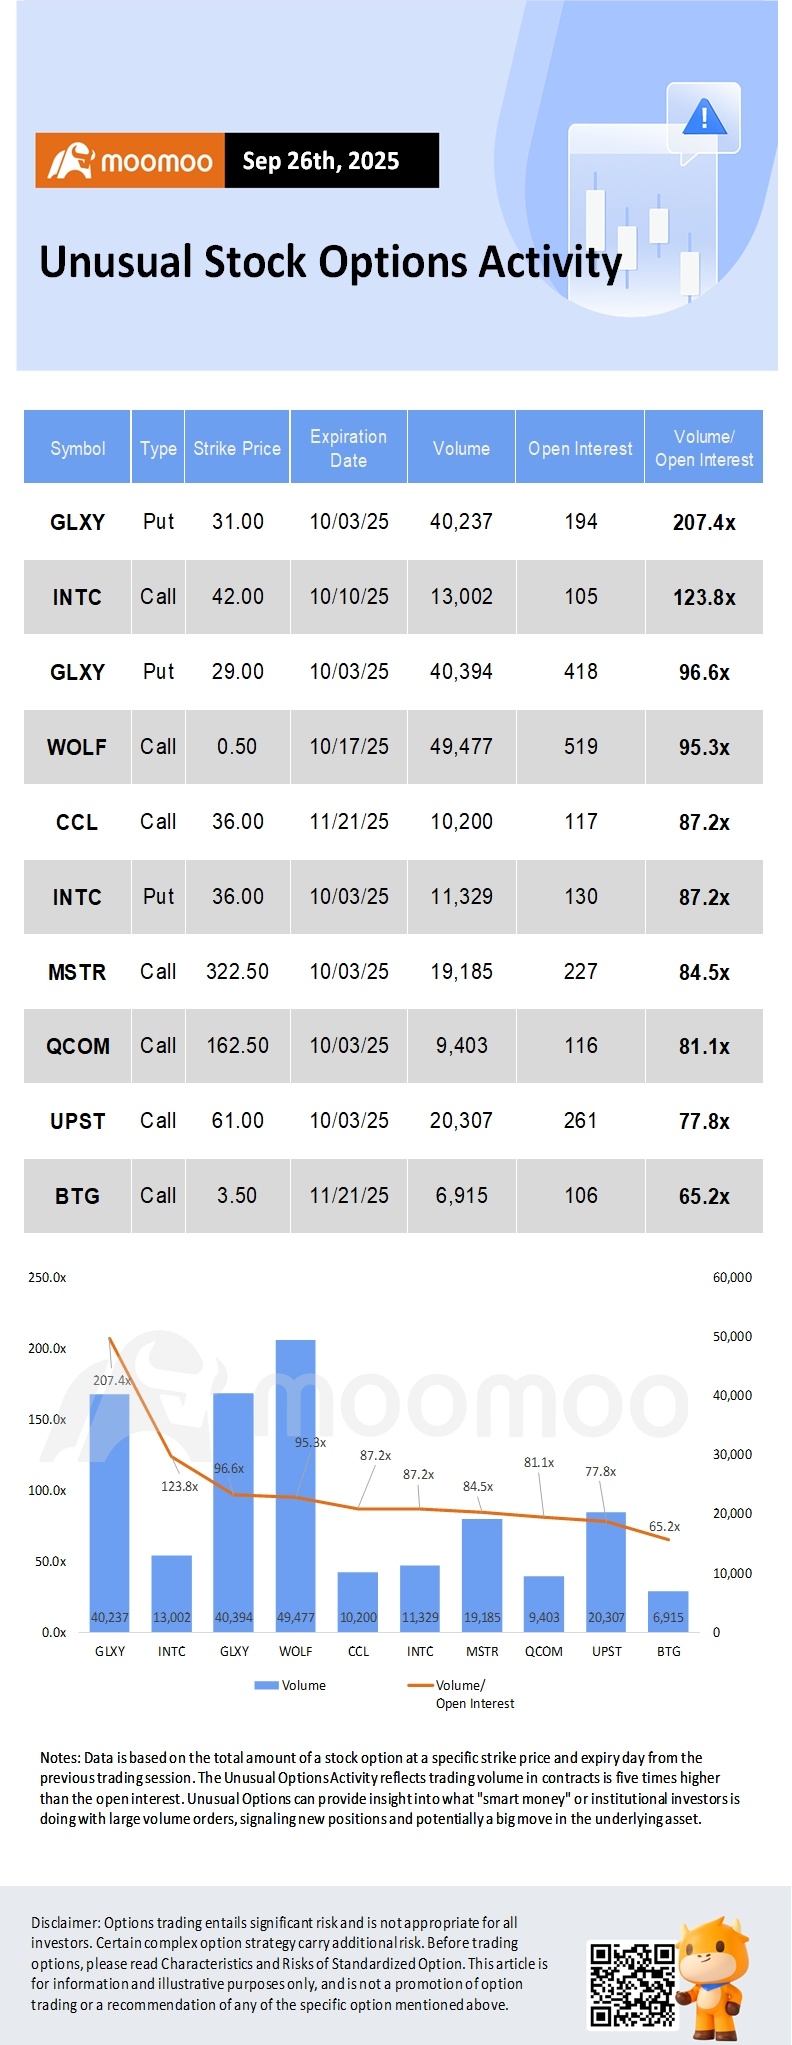Click the UPST volume bar labeled 20,307
This screenshot has height=2045, width=792.
606,1570
